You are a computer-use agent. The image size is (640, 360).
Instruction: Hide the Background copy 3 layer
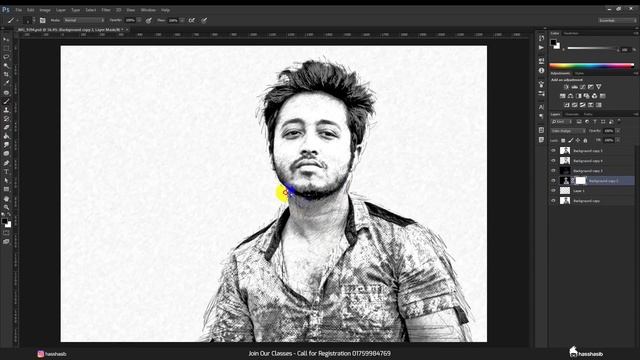click(553, 171)
